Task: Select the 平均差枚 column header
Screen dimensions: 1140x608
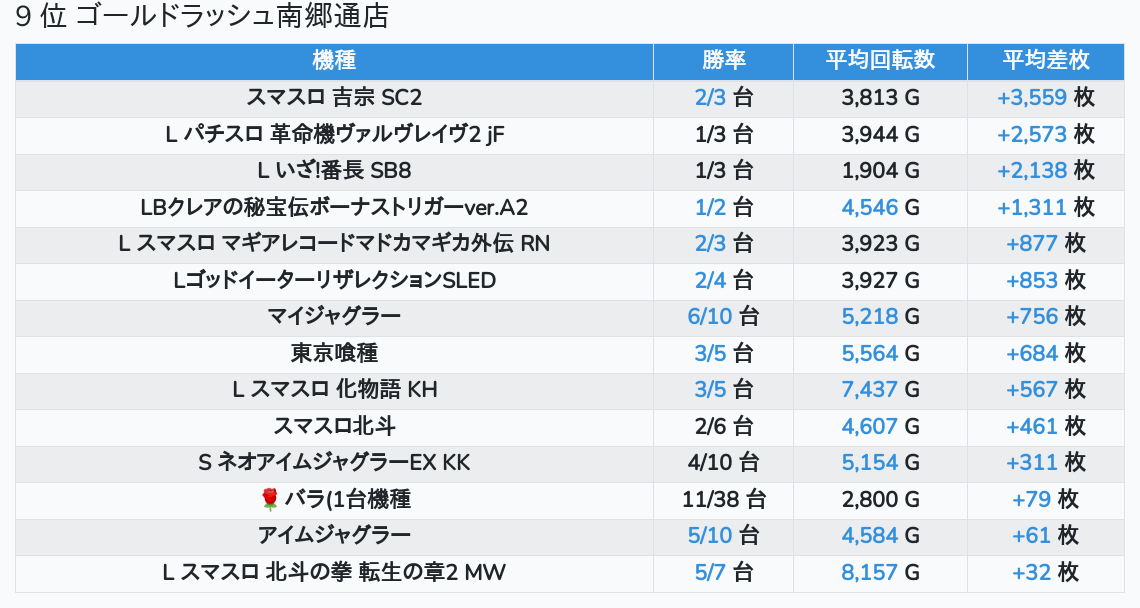Action: coord(1045,61)
